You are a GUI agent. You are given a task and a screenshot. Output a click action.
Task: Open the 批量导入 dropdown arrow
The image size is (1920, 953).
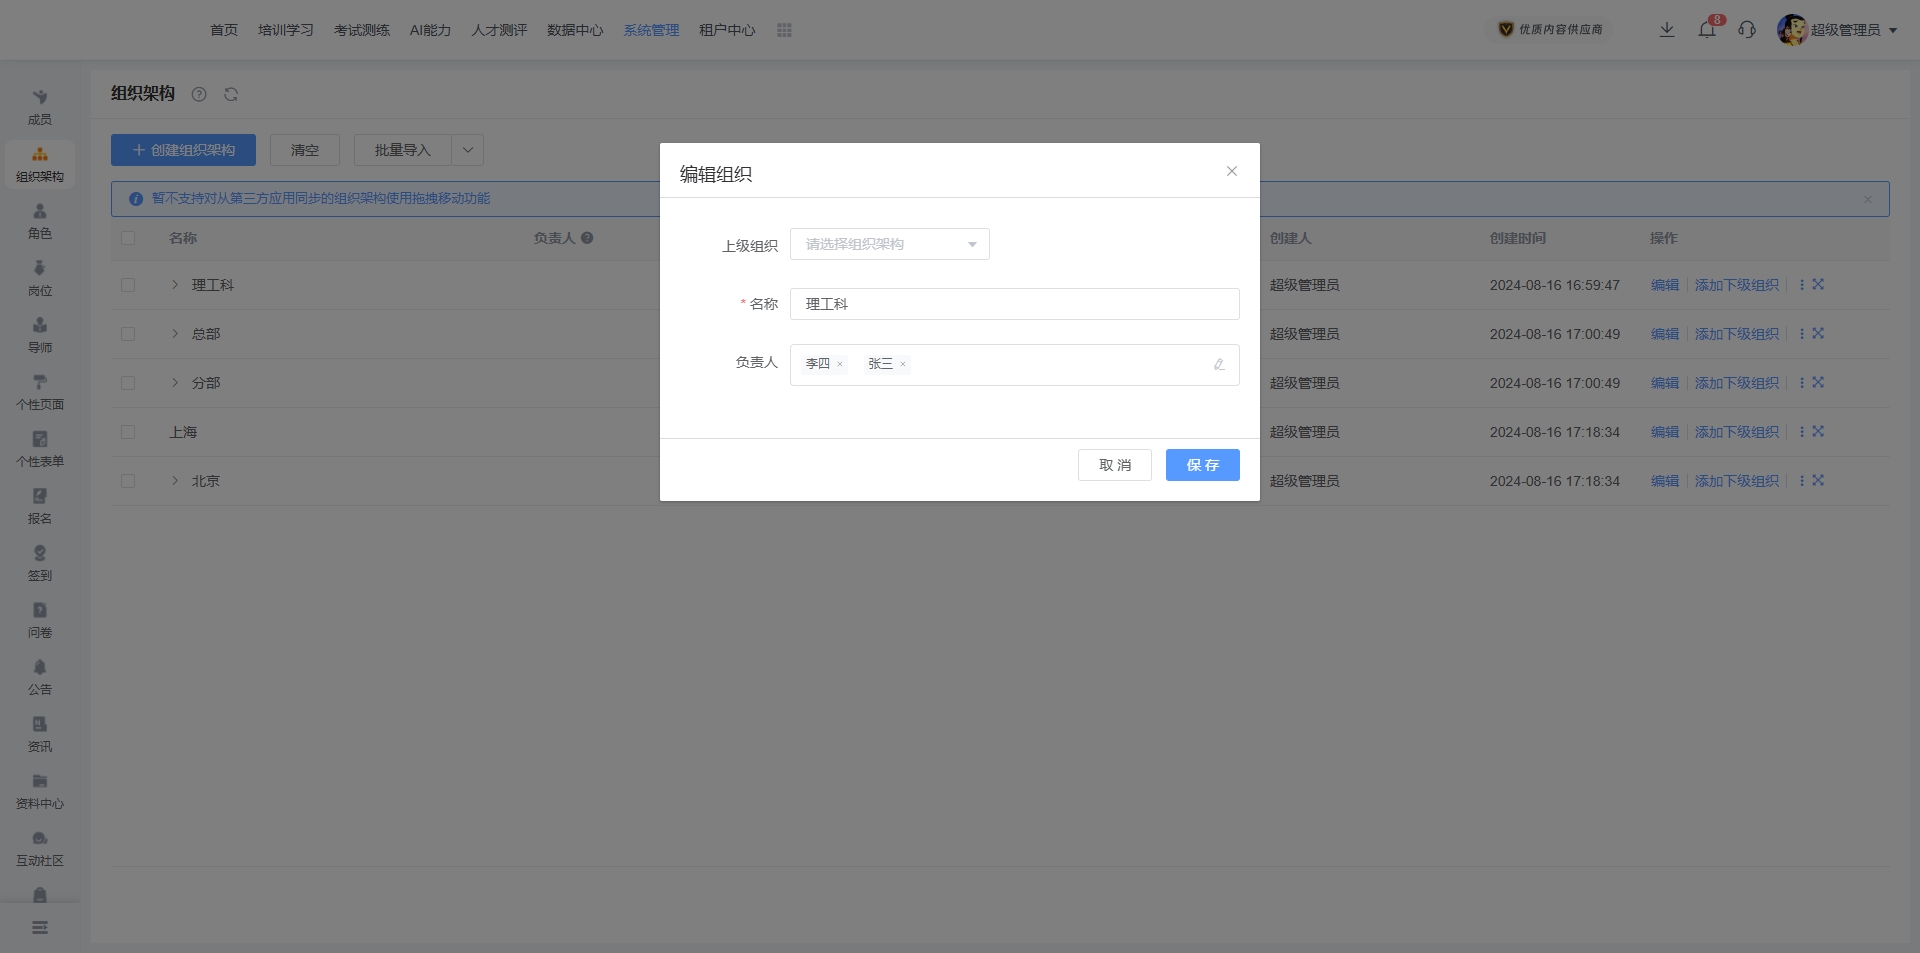click(467, 150)
